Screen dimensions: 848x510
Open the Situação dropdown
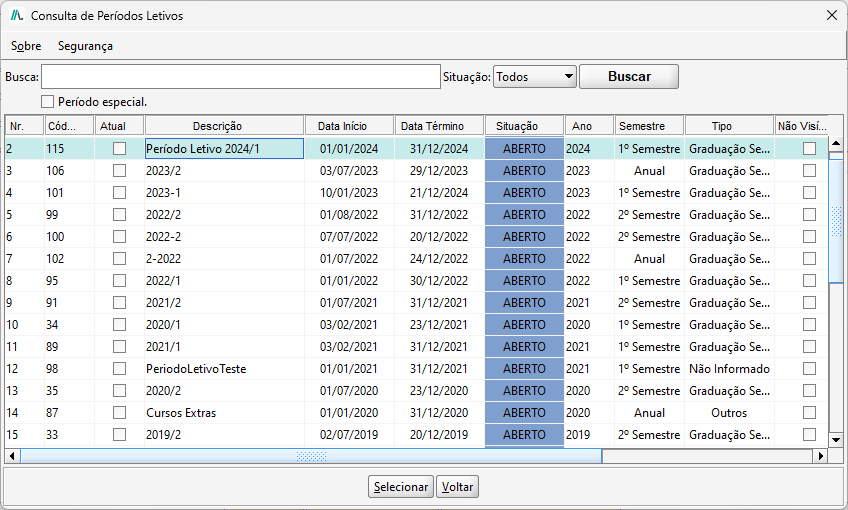pyautogui.click(x=534, y=77)
